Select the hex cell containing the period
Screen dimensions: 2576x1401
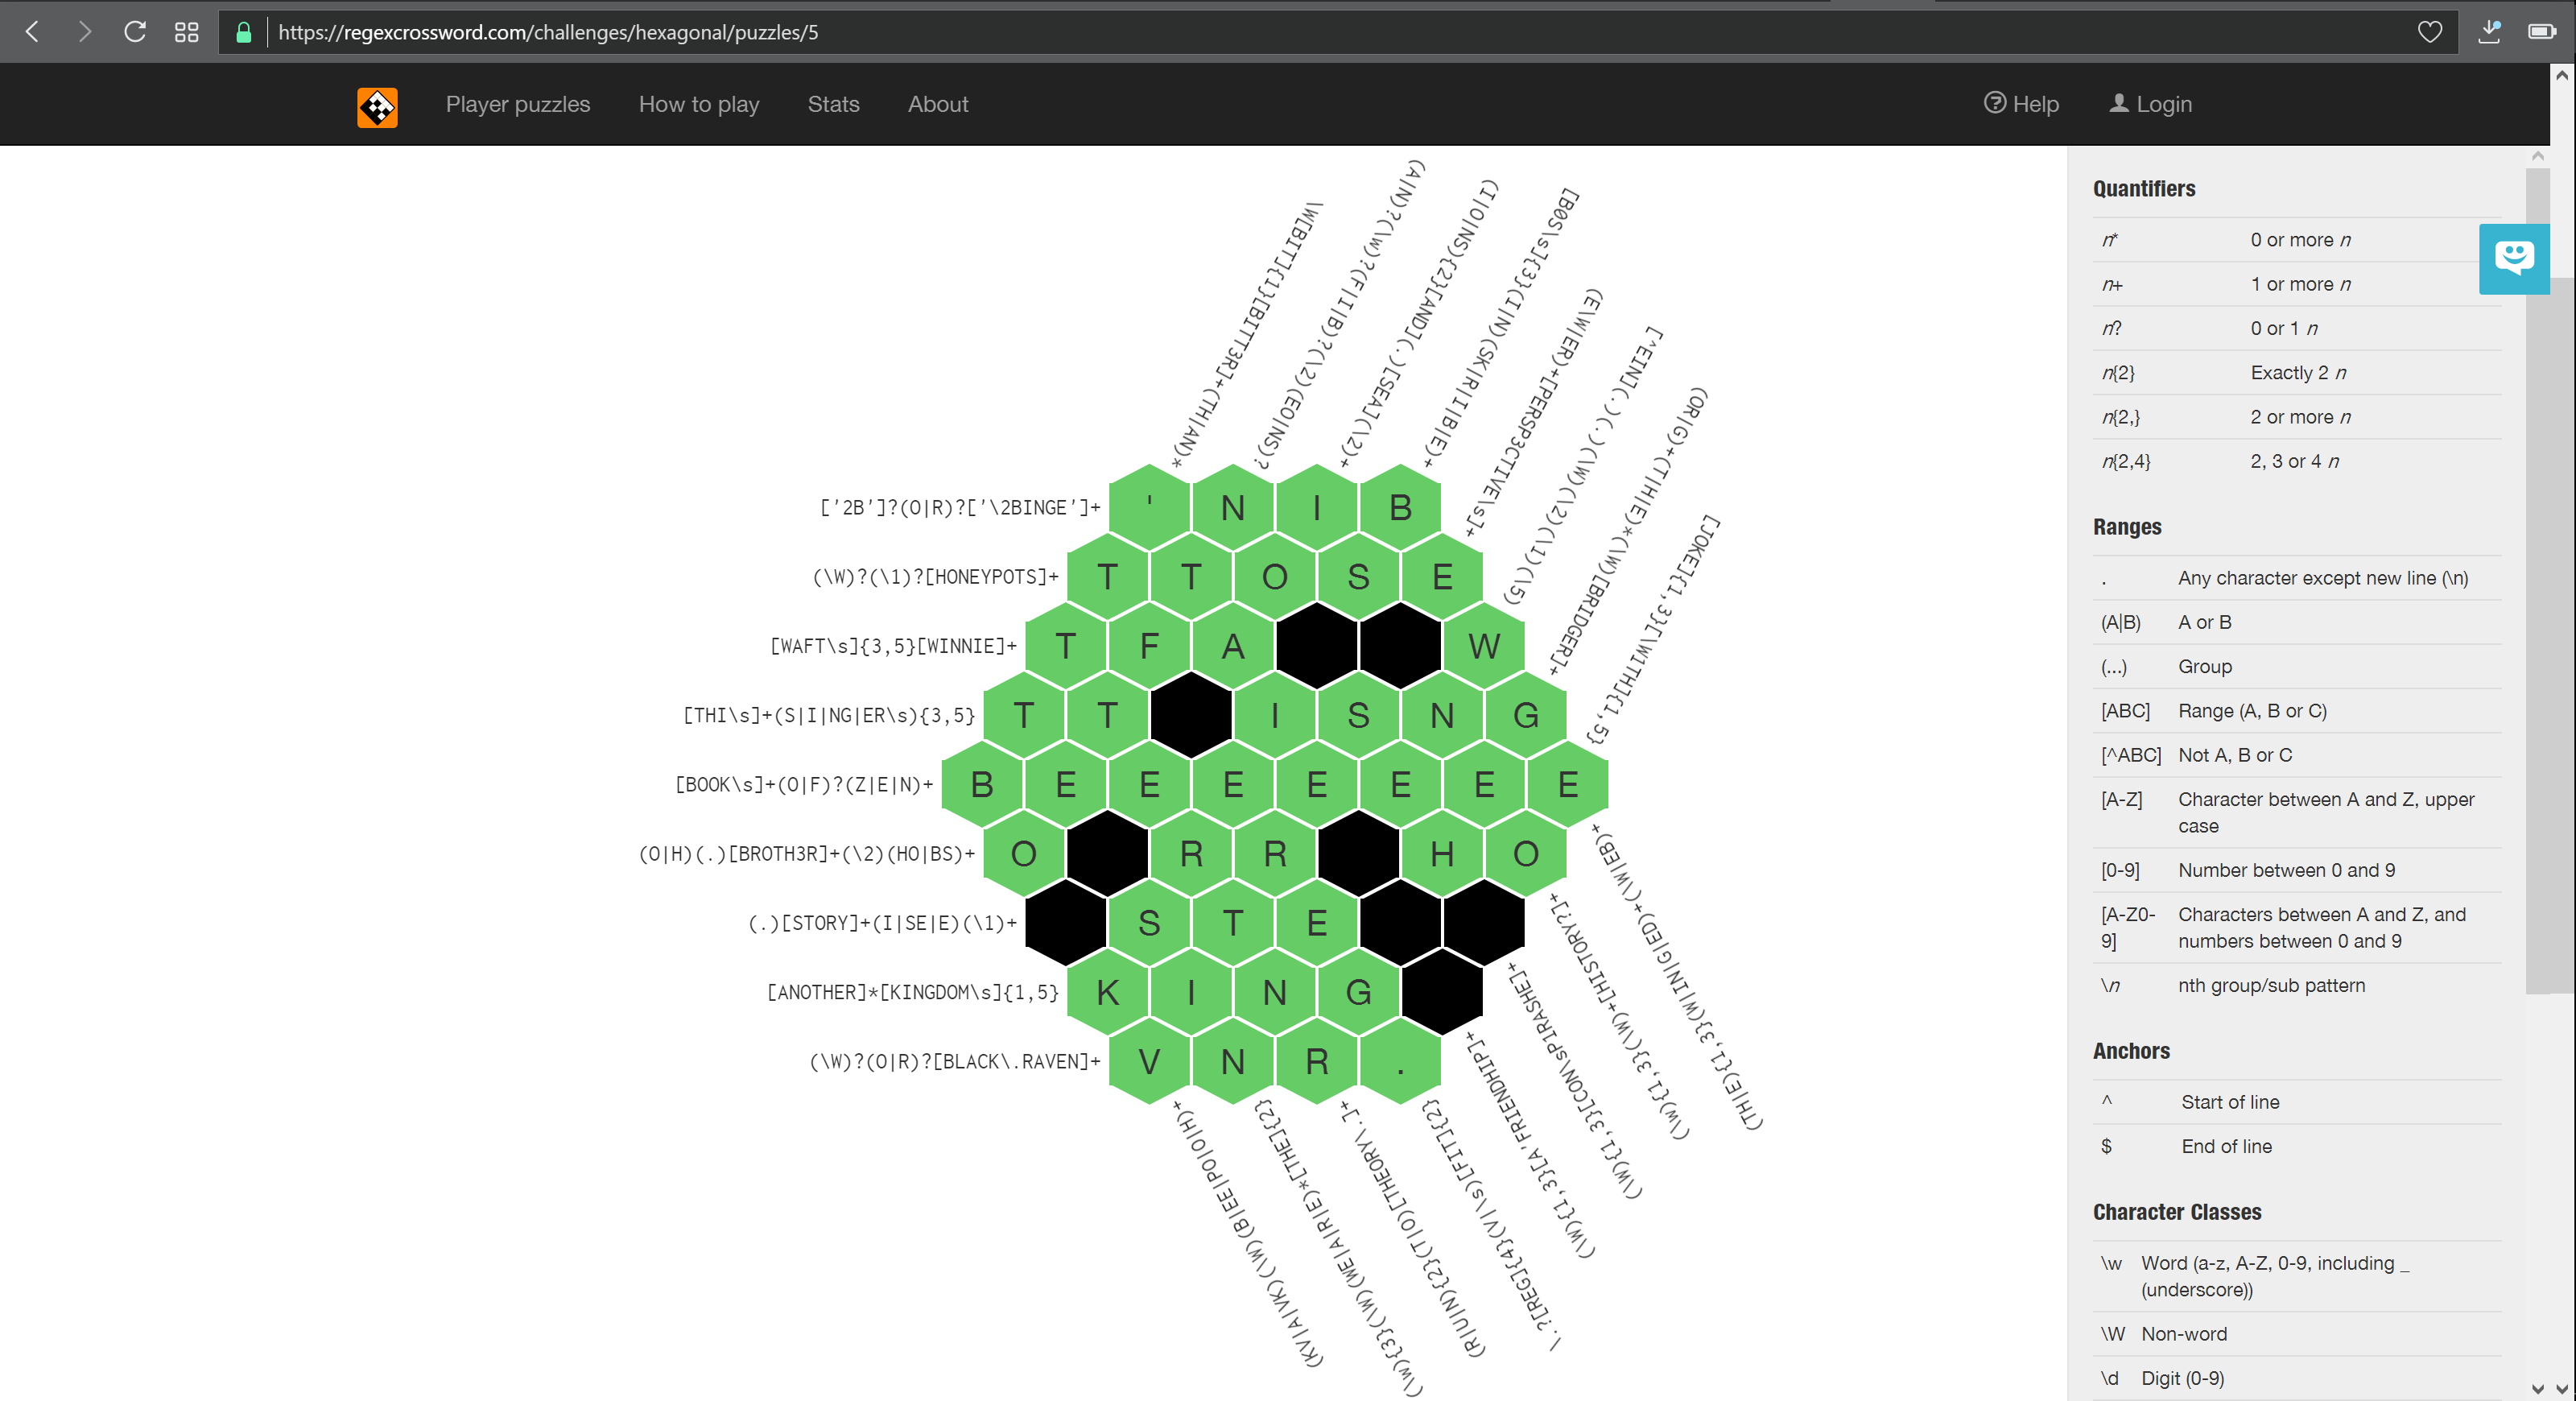(x=1400, y=1061)
